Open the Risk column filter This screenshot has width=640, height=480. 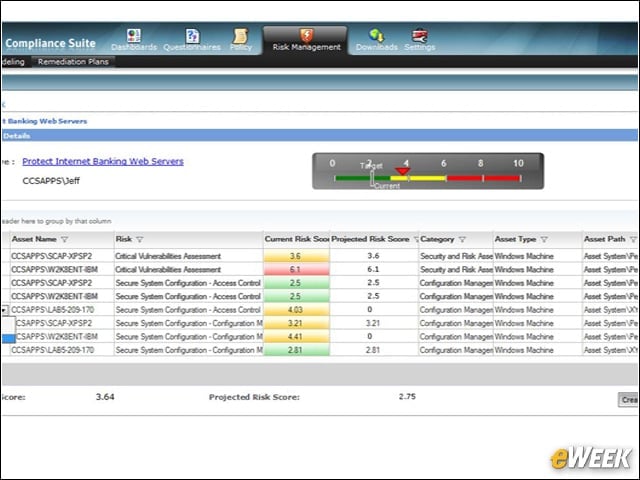[140, 240]
